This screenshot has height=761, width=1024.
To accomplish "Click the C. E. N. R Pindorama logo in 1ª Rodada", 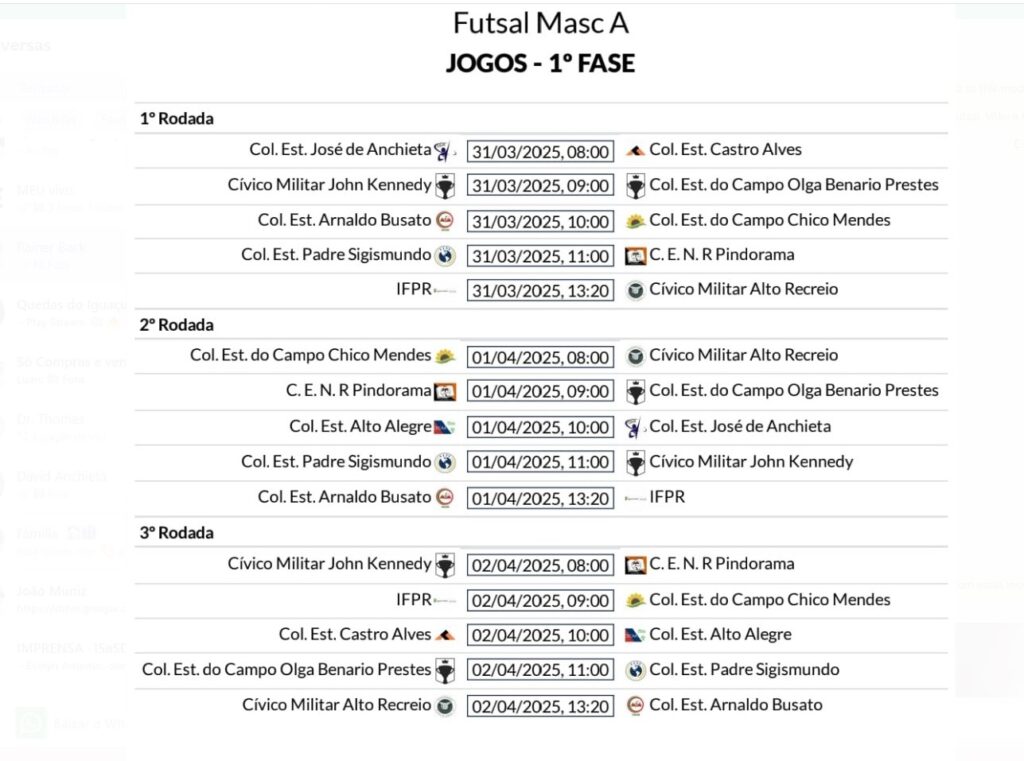I will (x=635, y=256).
